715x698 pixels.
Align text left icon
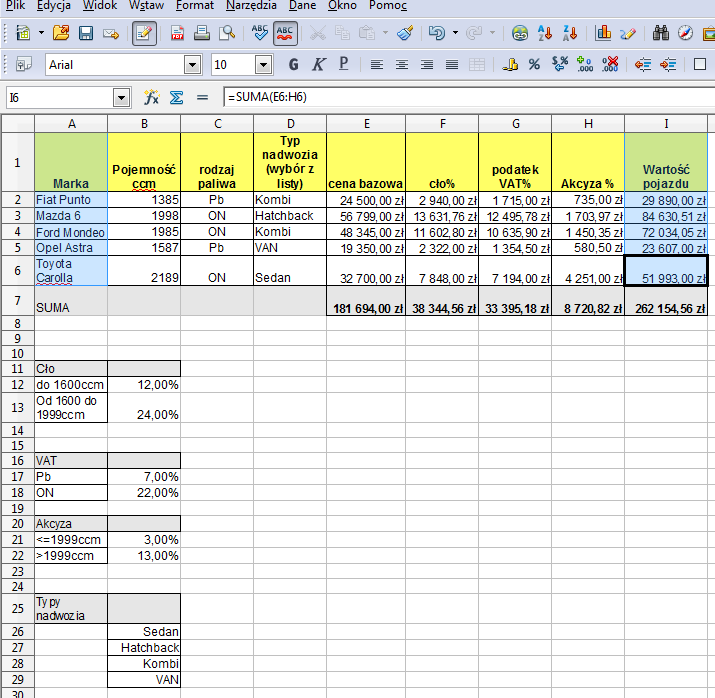click(377, 65)
